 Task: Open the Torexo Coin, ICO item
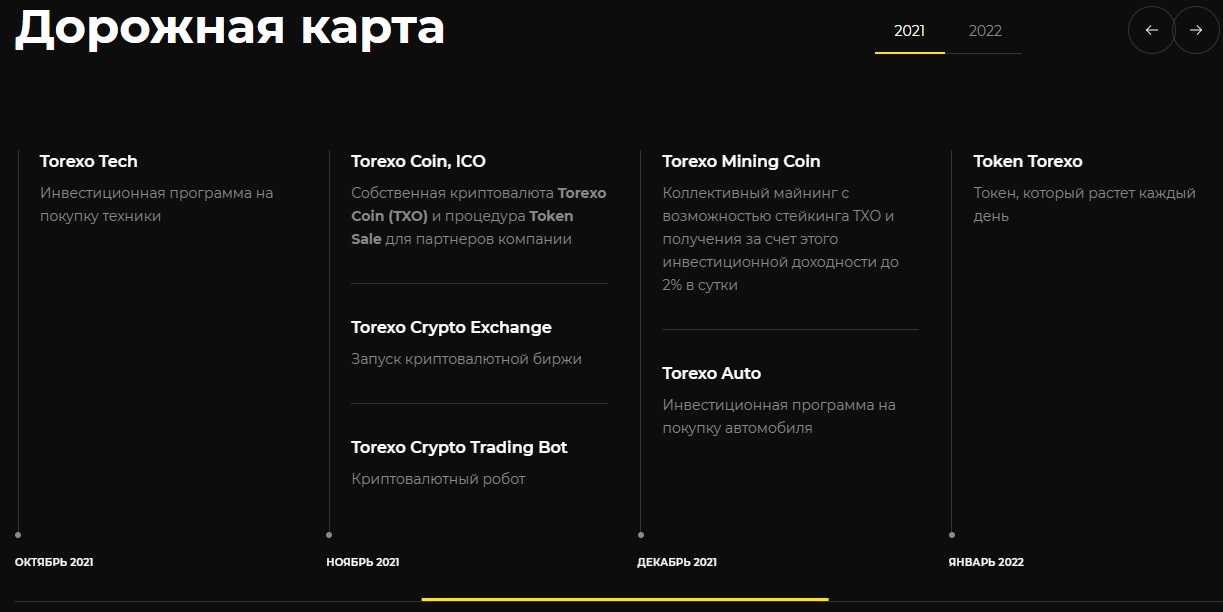pos(418,161)
